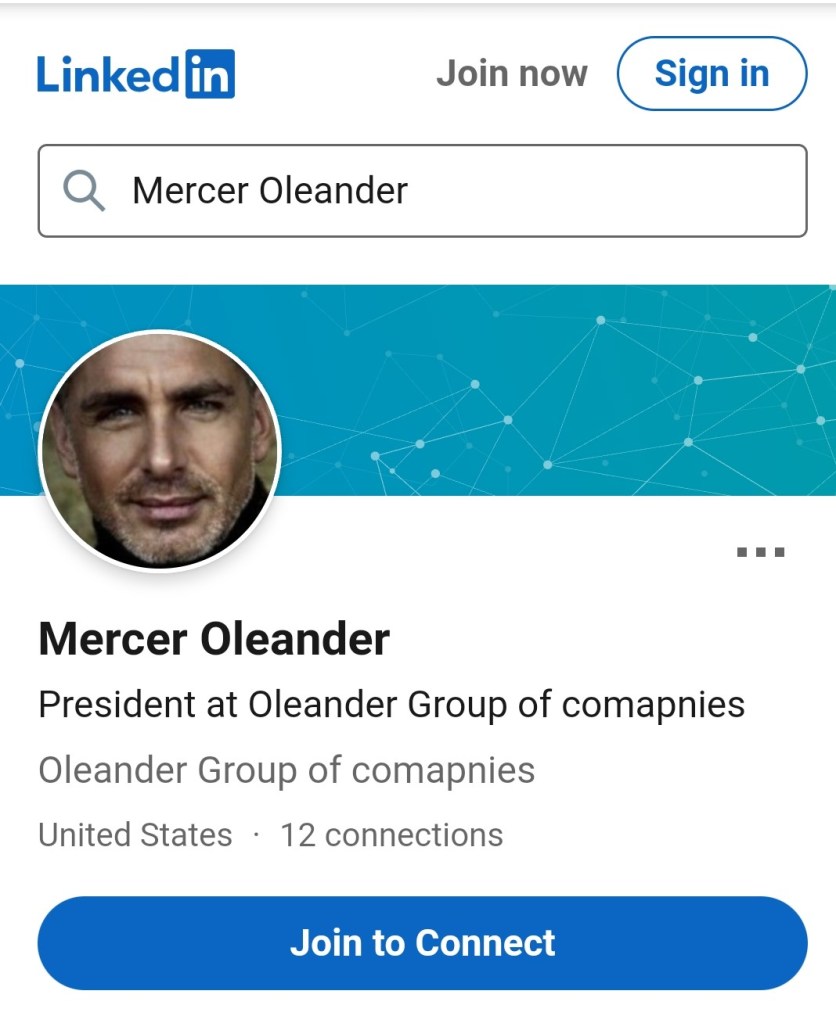The height and width of the screenshot is (1023, 836).
Task: Click the blue LinkedIn "in" logo square
Action: [x=210, y=74]
